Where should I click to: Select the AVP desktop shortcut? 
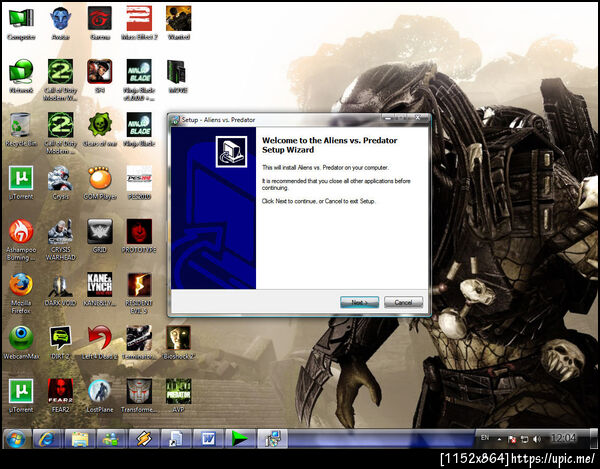tap(179, 396)
